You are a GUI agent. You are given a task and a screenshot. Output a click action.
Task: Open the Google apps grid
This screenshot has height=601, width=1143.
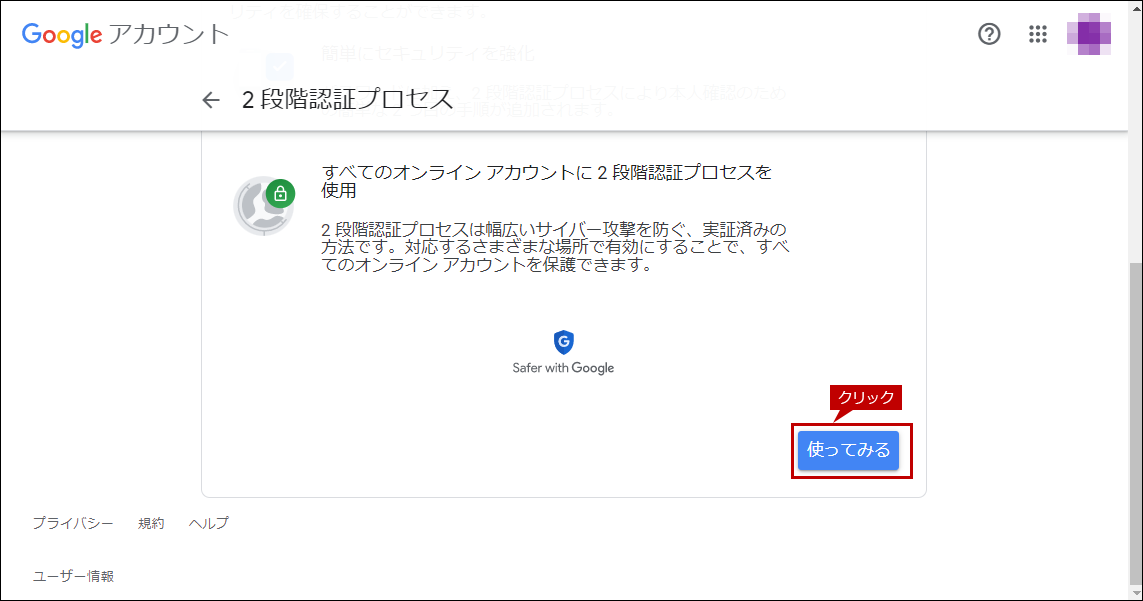(x=1037, y=34)
